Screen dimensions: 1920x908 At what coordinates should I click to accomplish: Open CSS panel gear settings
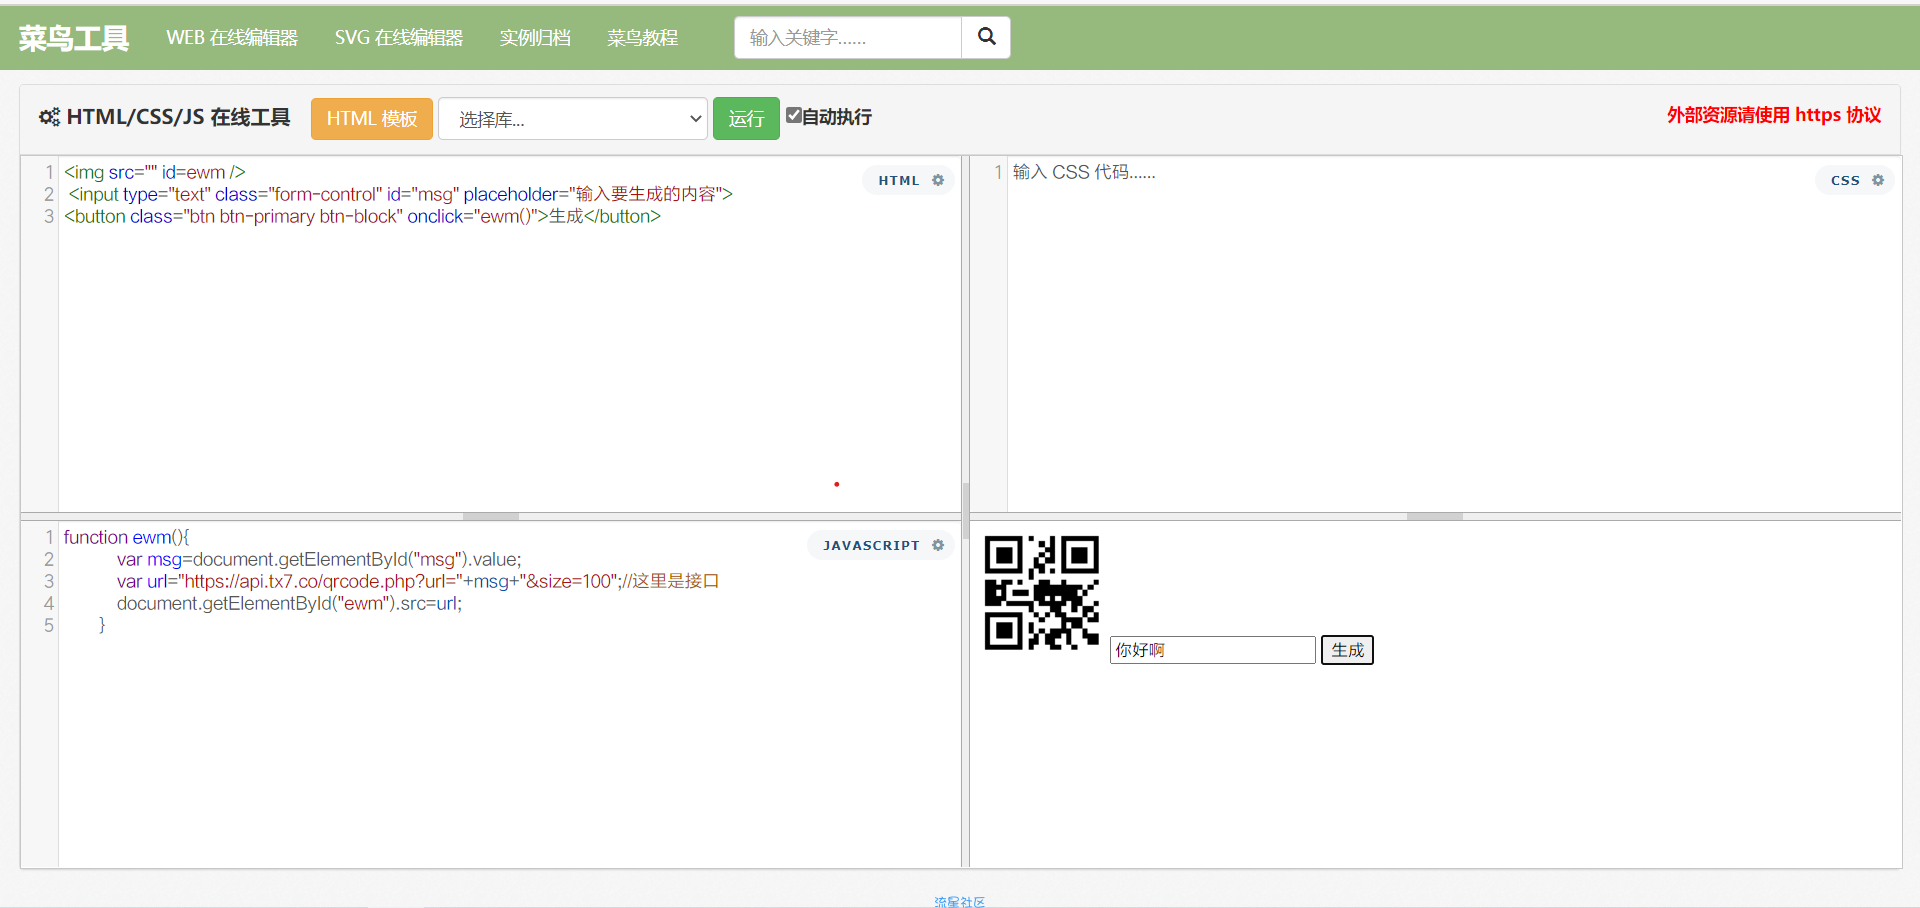click(1878, 180)
